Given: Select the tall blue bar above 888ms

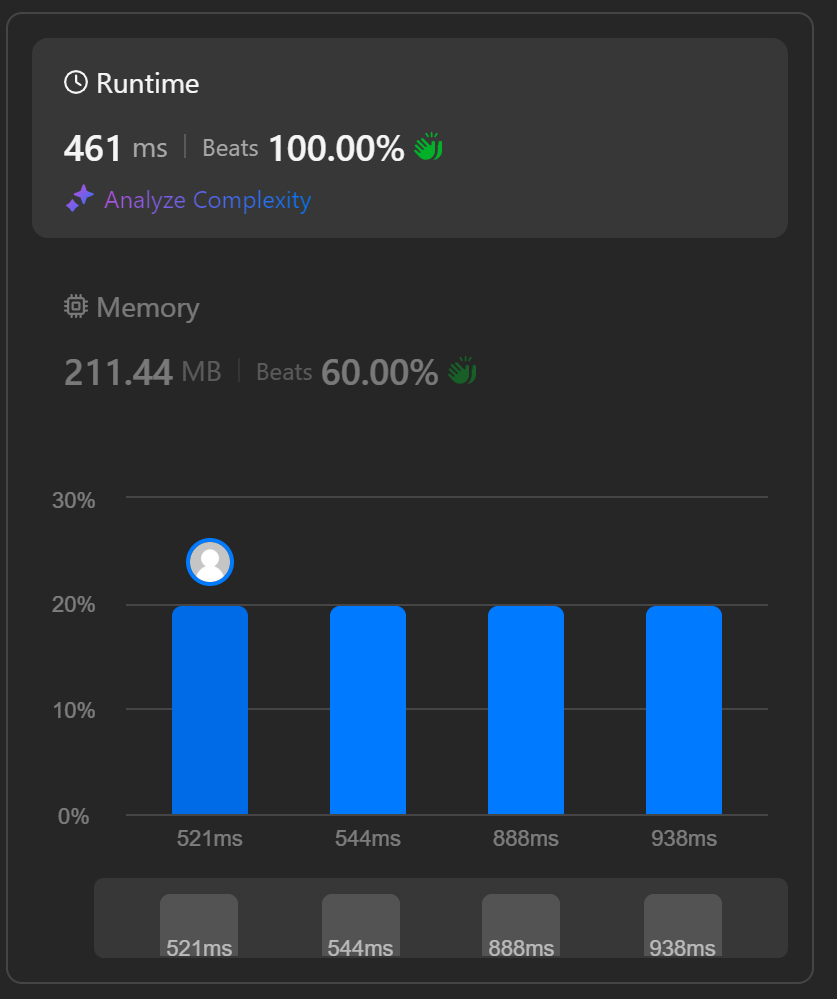Looking at the screenshot, I should pyautogui.click(x=526, y=710).
